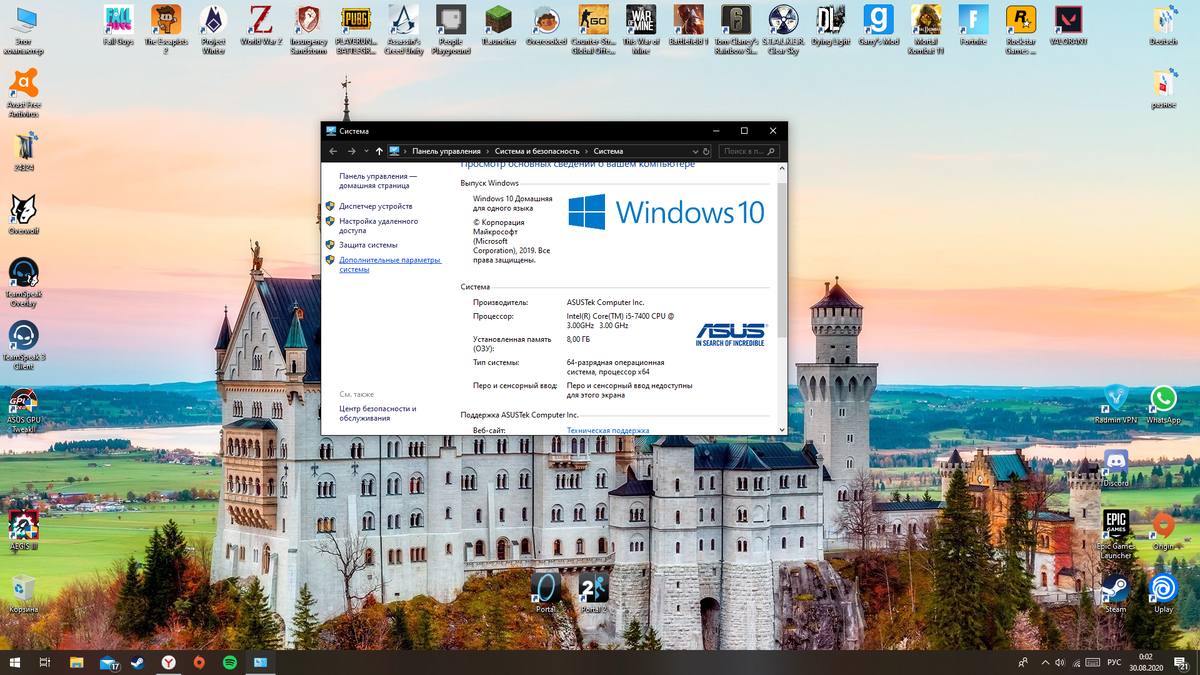Open the notification center icon
This screenshot has width=1200, height=675.
1181,662
